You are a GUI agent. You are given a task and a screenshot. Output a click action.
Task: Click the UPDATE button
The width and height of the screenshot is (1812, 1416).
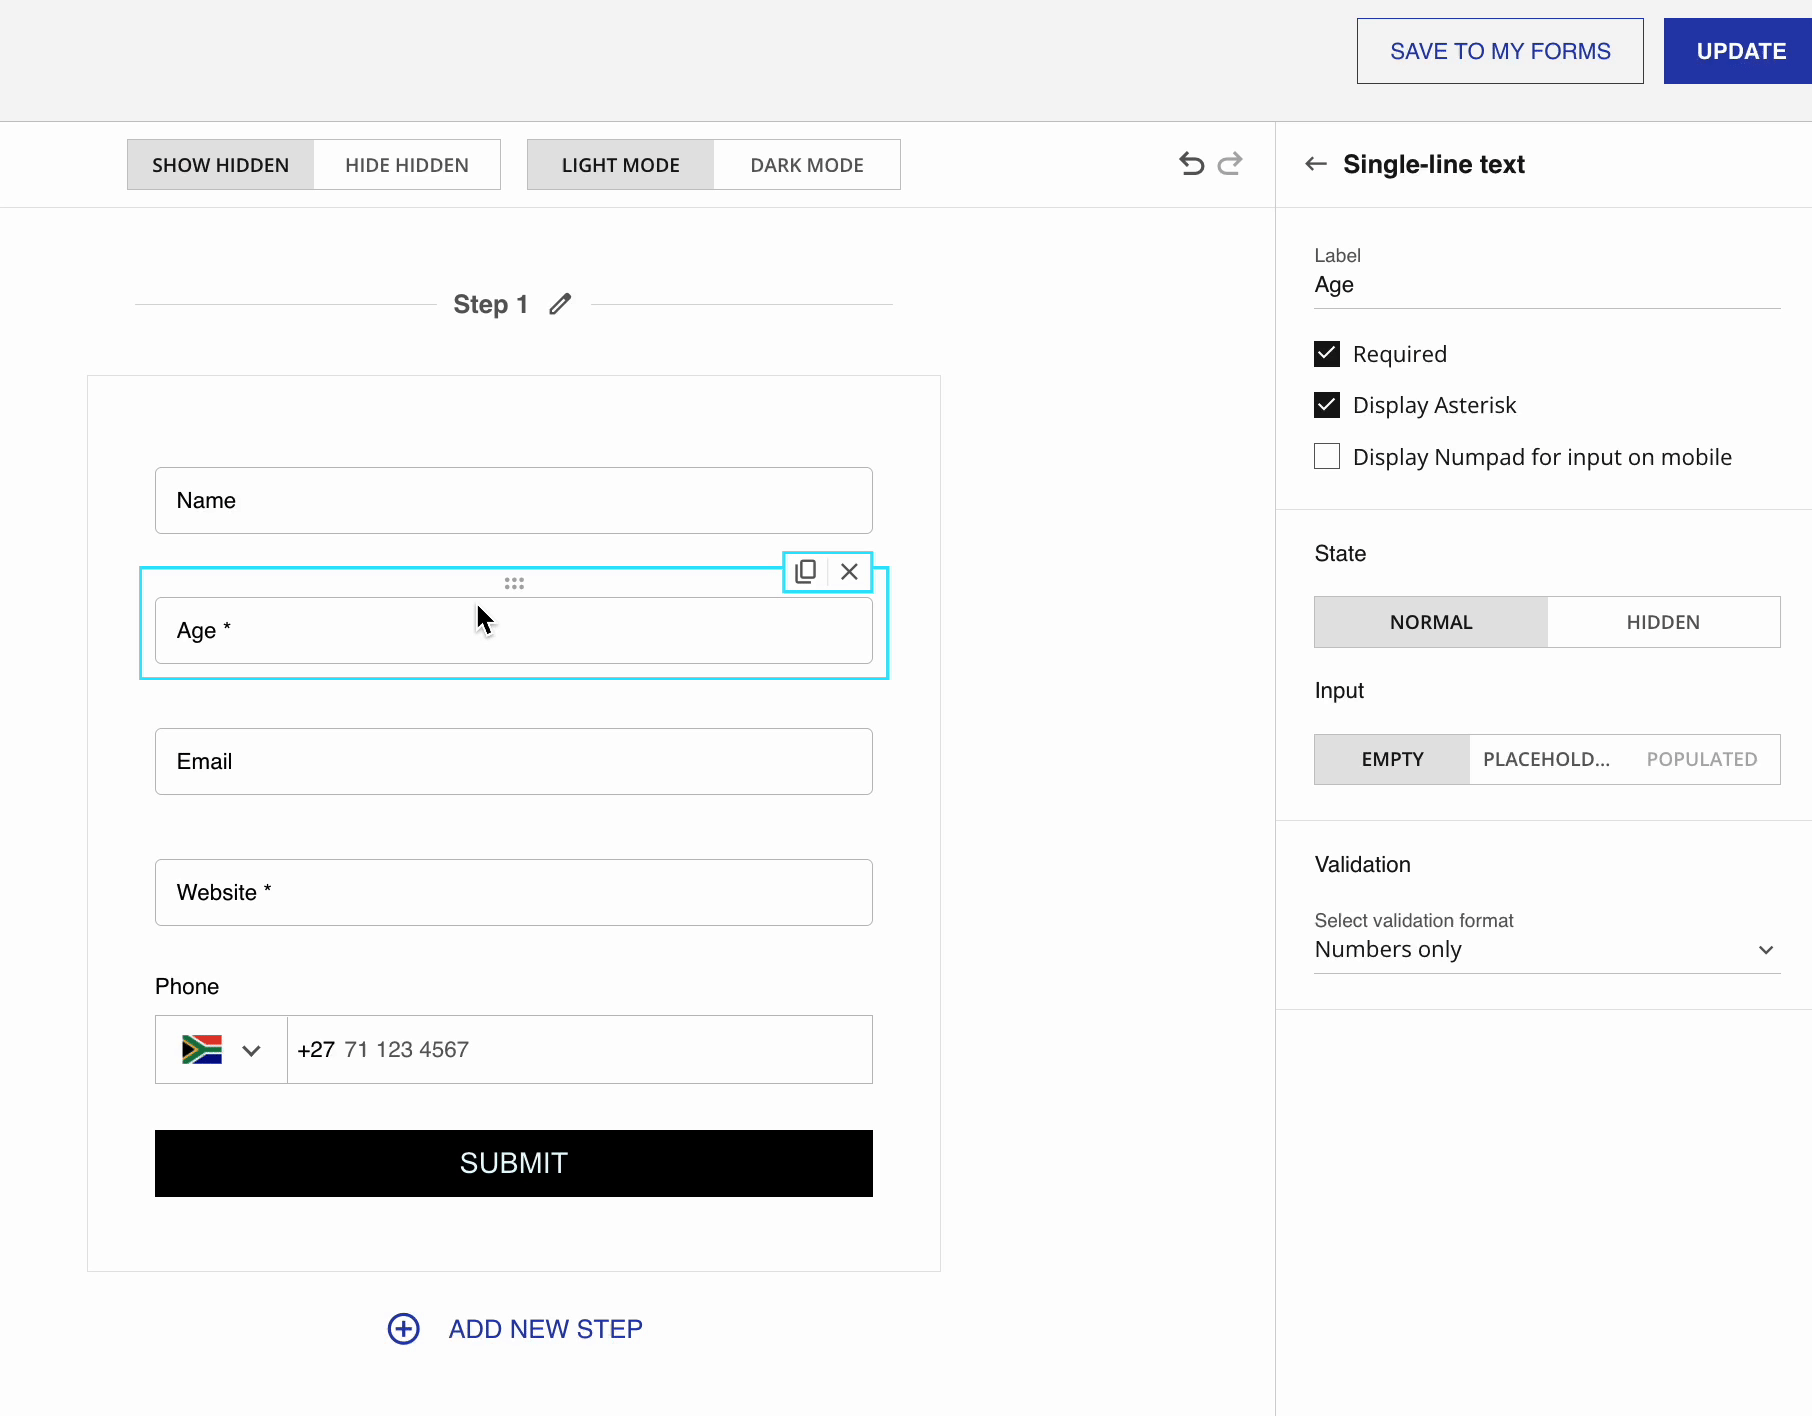(1740, 51)
